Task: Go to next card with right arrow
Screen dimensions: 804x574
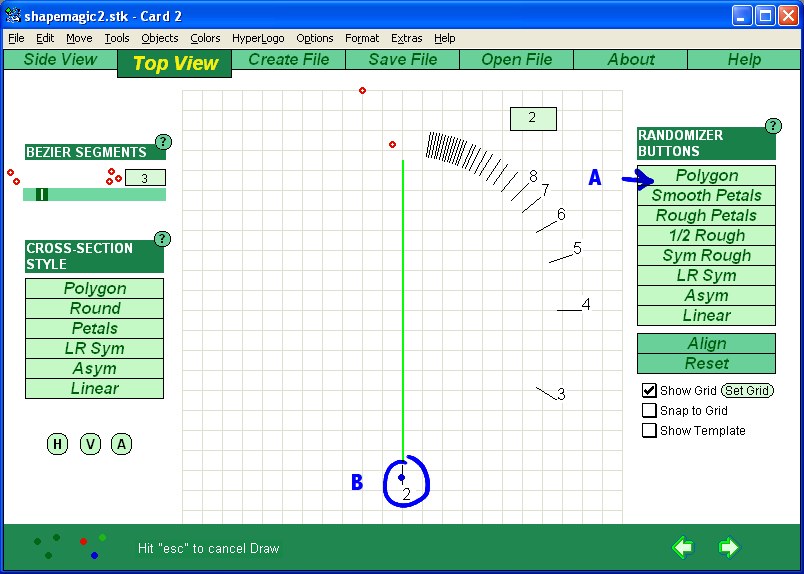Action: coord(728,547)
